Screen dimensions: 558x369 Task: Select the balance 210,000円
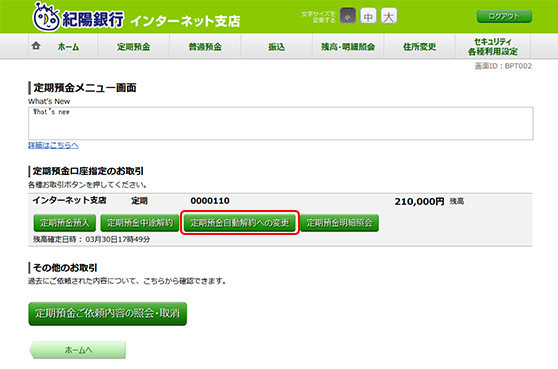[x=419, y=201]
